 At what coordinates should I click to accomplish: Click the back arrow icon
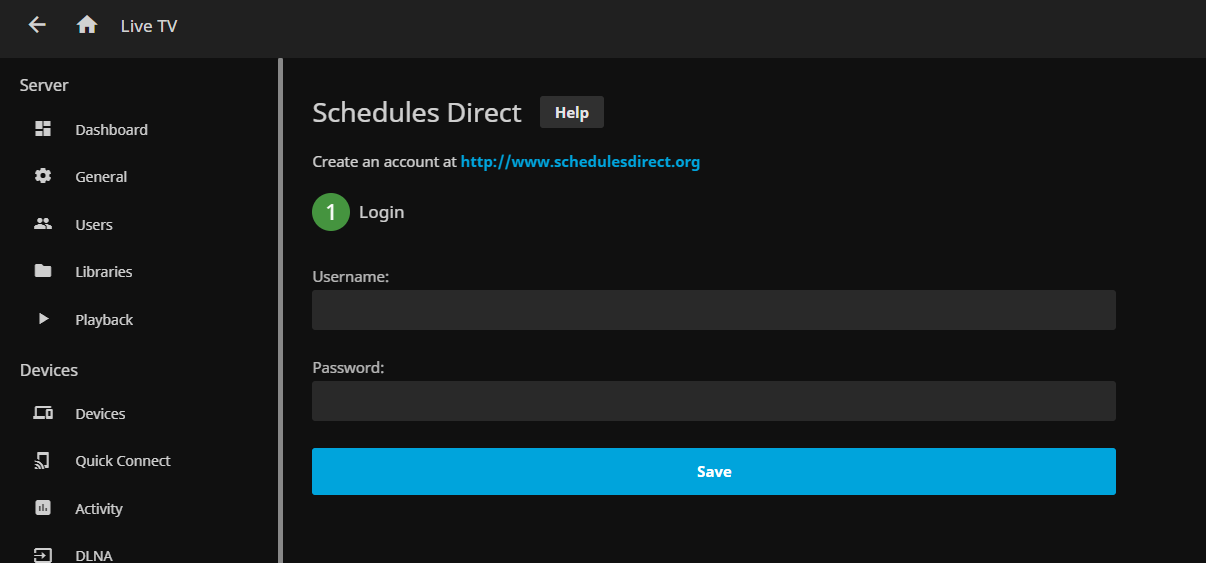(37, 25)
